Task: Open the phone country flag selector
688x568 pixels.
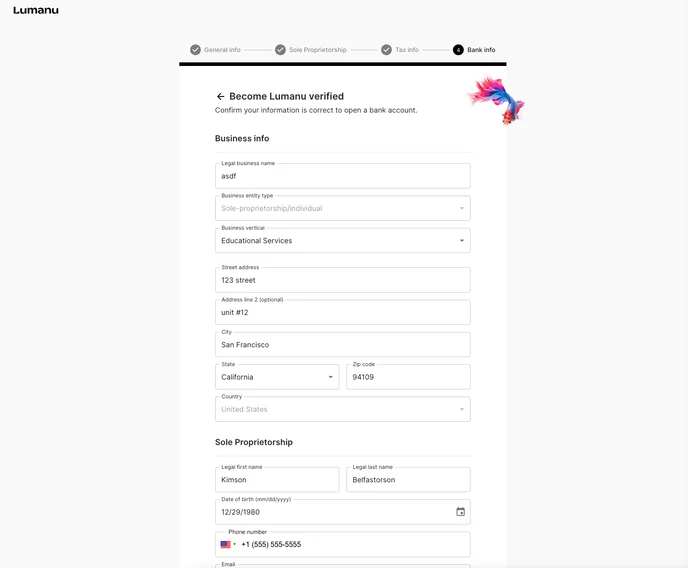Action: [x=228, y=545]
